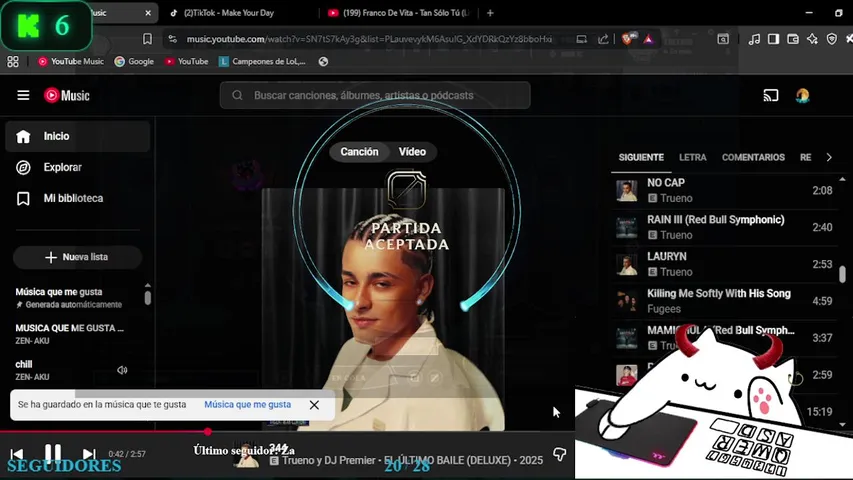The height and width of the screenshot is (480, 853).
Task: Click the site settings icon in address bar
Action: (172, 39)
